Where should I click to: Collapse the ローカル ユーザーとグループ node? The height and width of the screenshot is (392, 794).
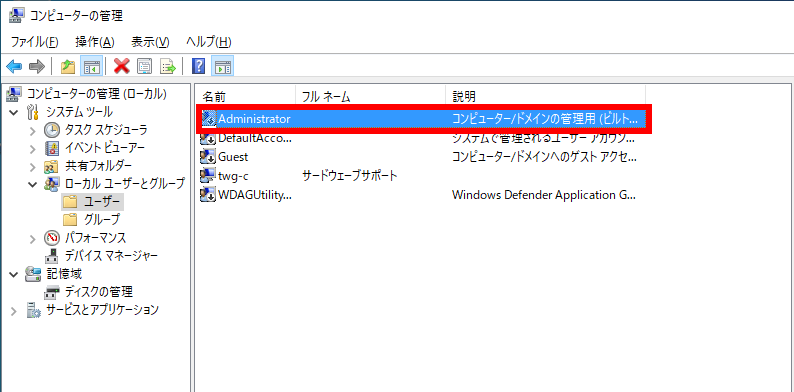(33, 184)
